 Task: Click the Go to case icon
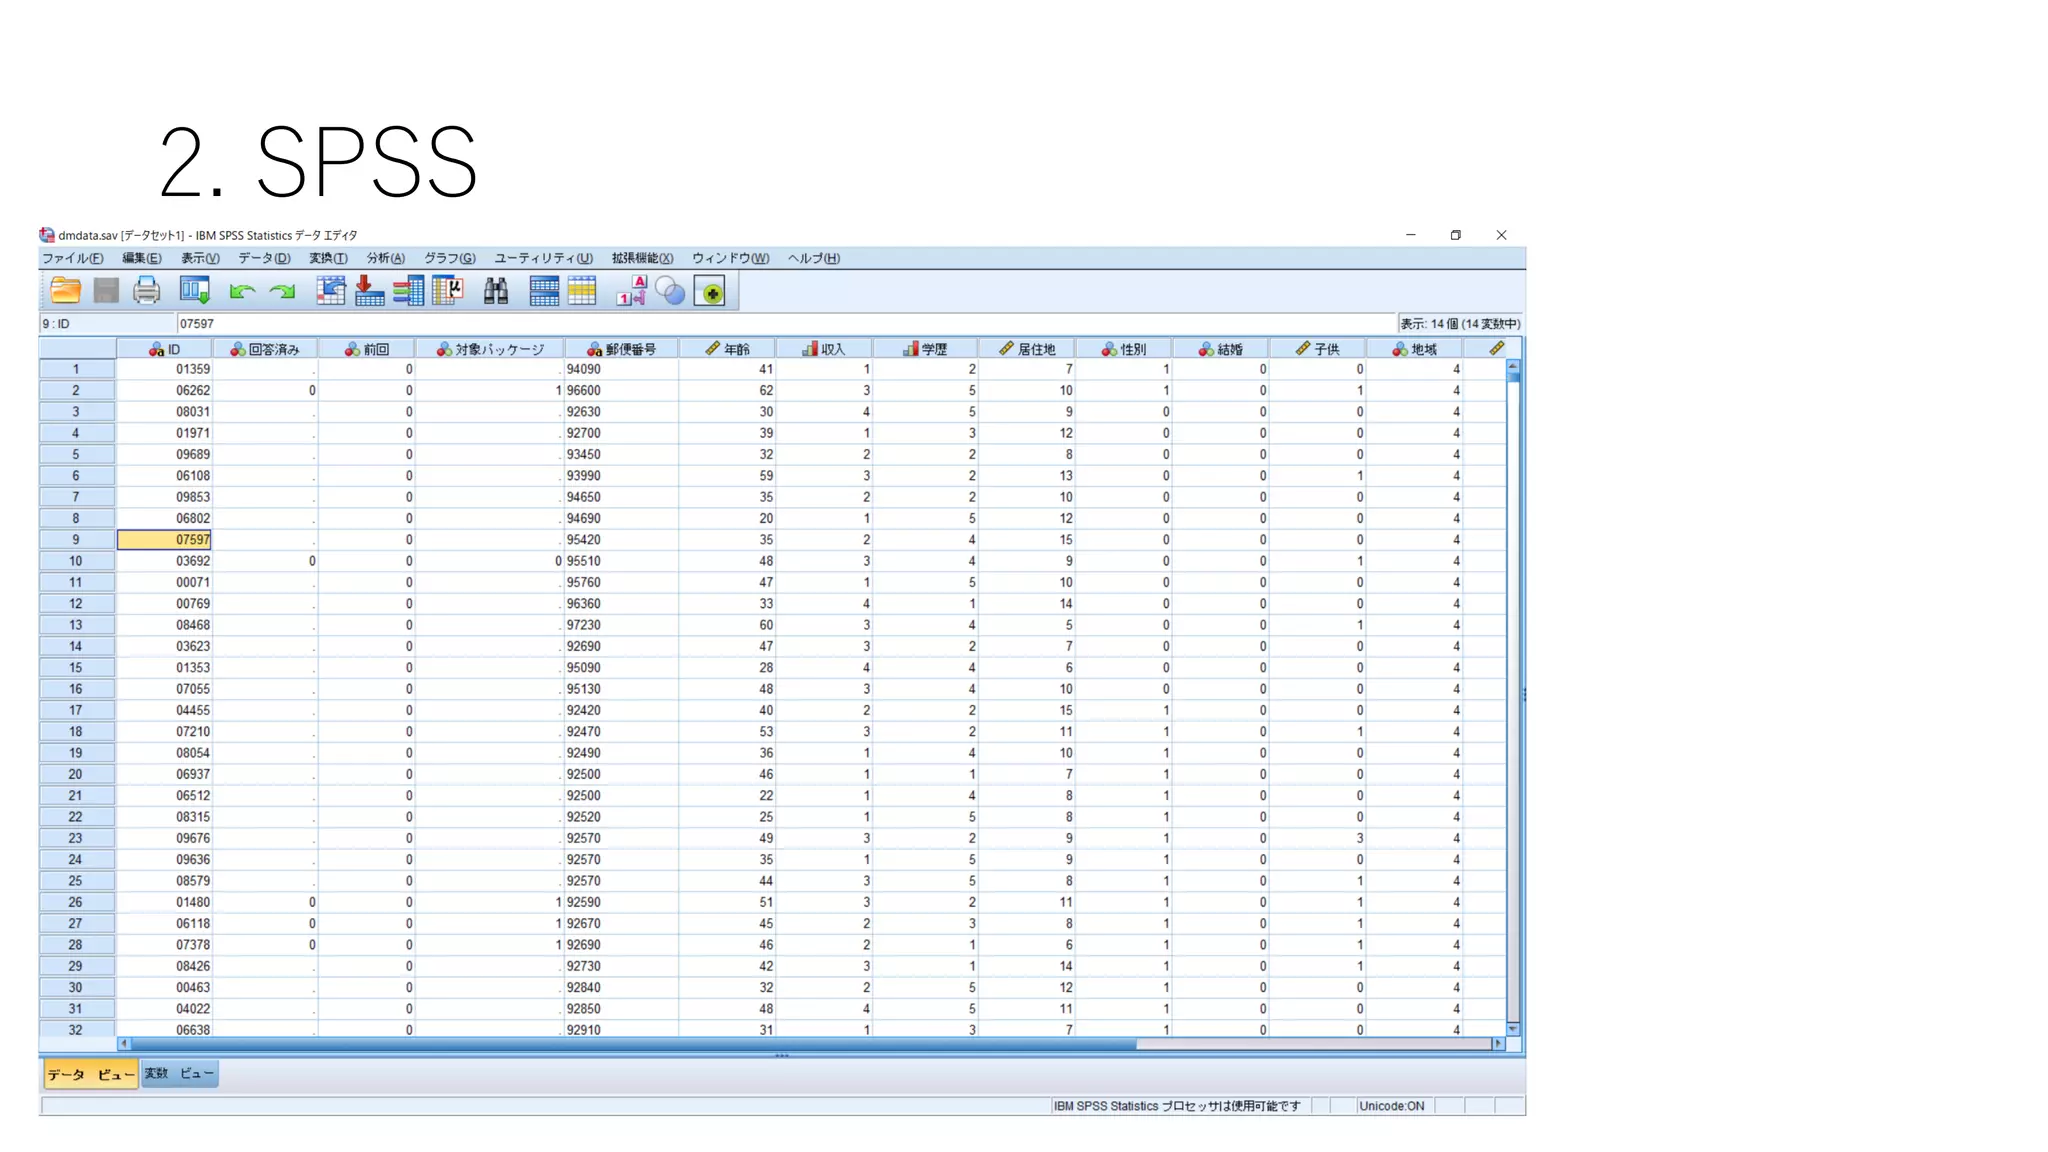pyautogui.click(x=331, y=291)
